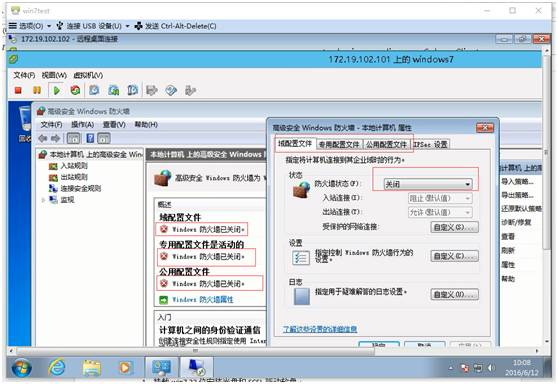Open the action center flag tray icon
Image resolution: width=558 pixels, height=384 pixels.
pyautogui.click(x=464, y=368)
